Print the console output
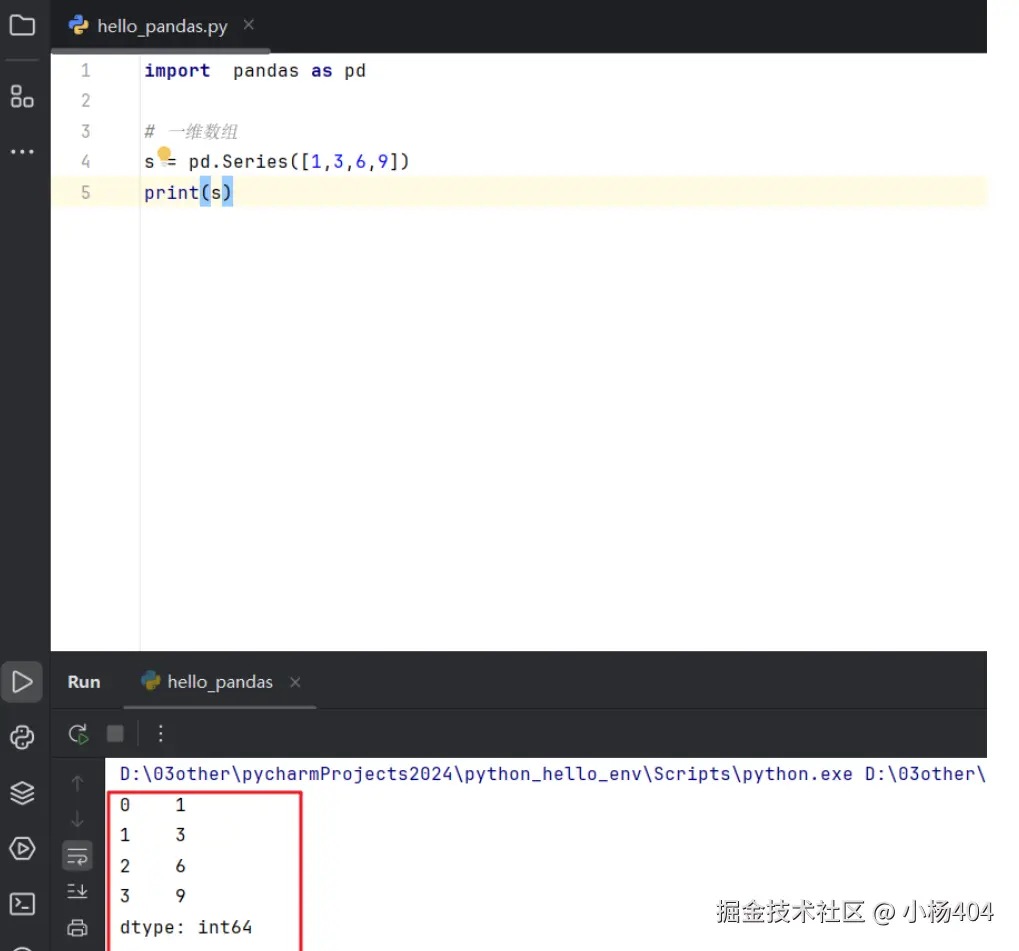Screen dimensions: 1019x951 [x=77, y=928]
